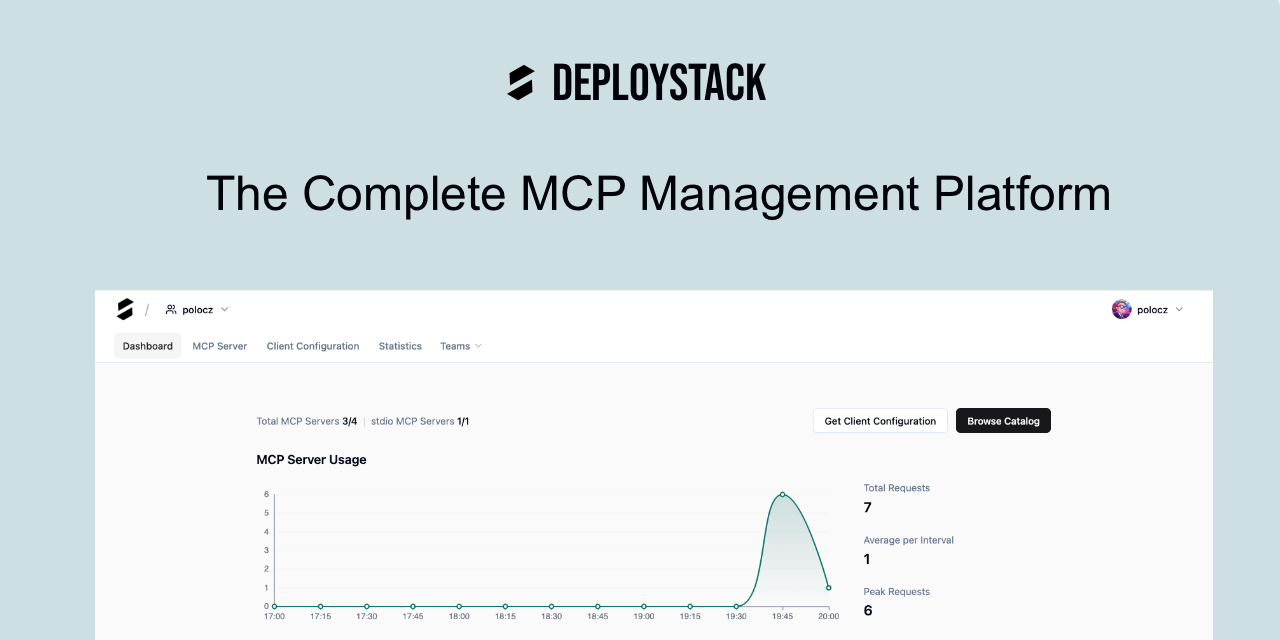Open the Total MCP Servers 3/4 link
Screen dimensions: 1280x640
306,421
